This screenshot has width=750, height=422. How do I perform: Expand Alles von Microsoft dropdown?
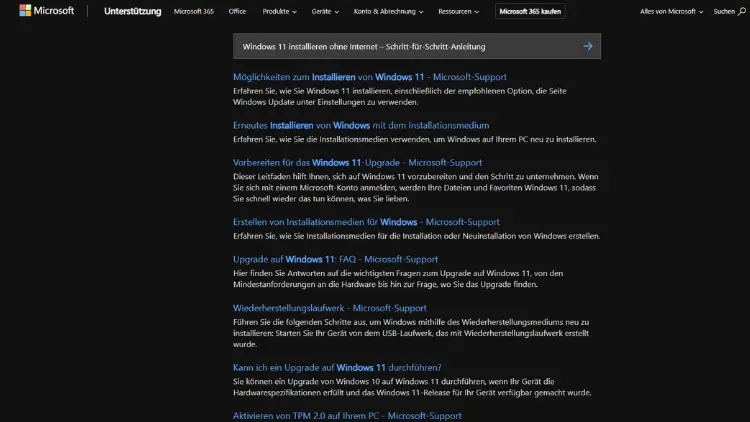(672, 11)
